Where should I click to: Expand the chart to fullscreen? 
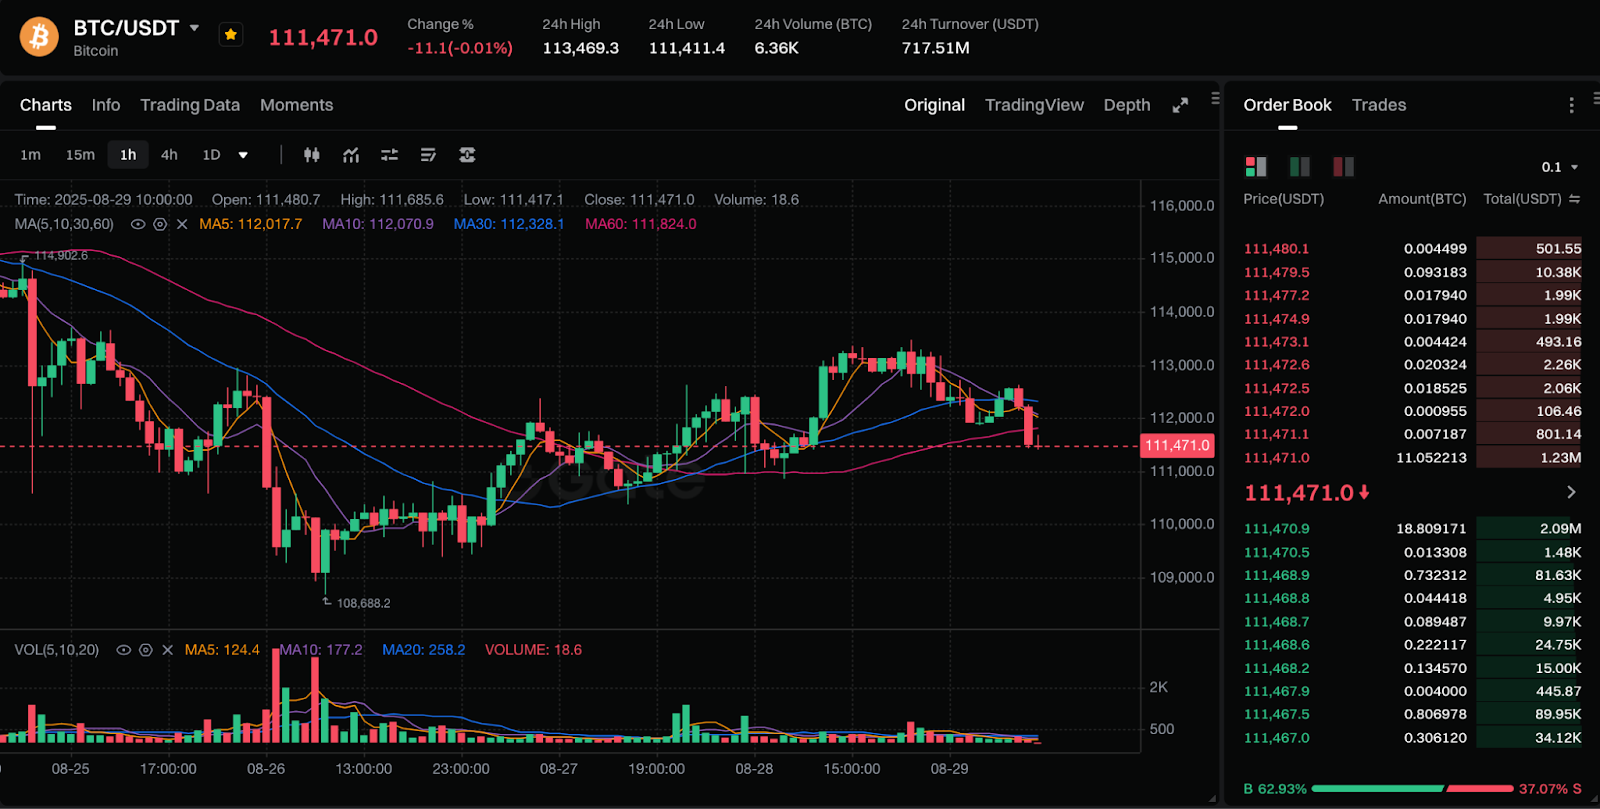click(x=1180, y=105)
